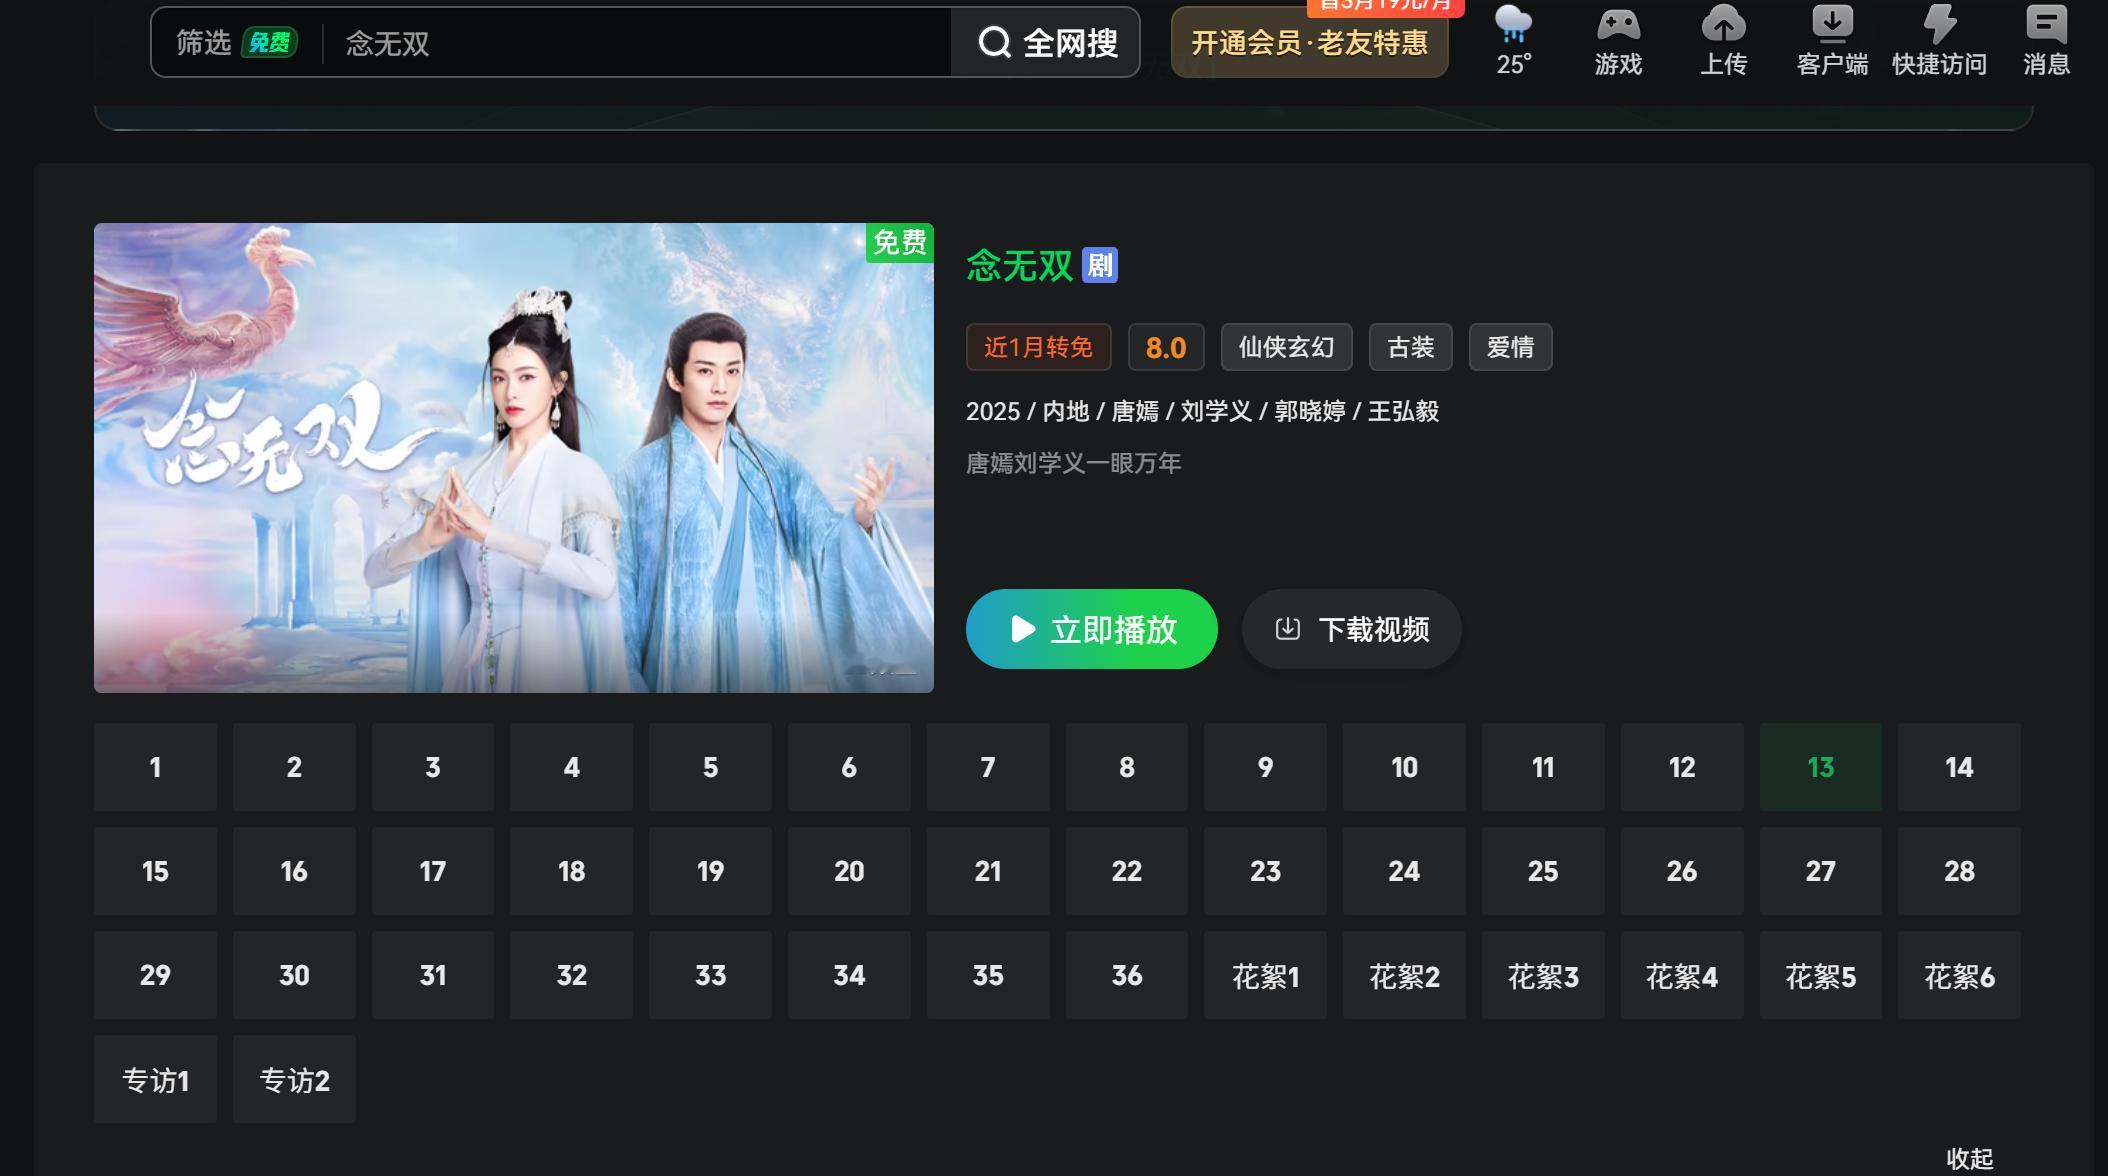Select episode 18
This screenshot has height=1176, width=2108.
(571, 871)
